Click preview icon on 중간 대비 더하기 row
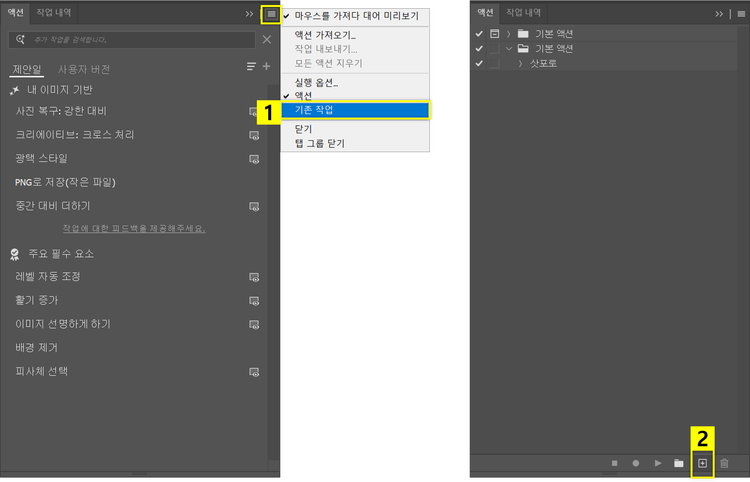This screenshot has width=750, height=482. [x=254, y=207]
